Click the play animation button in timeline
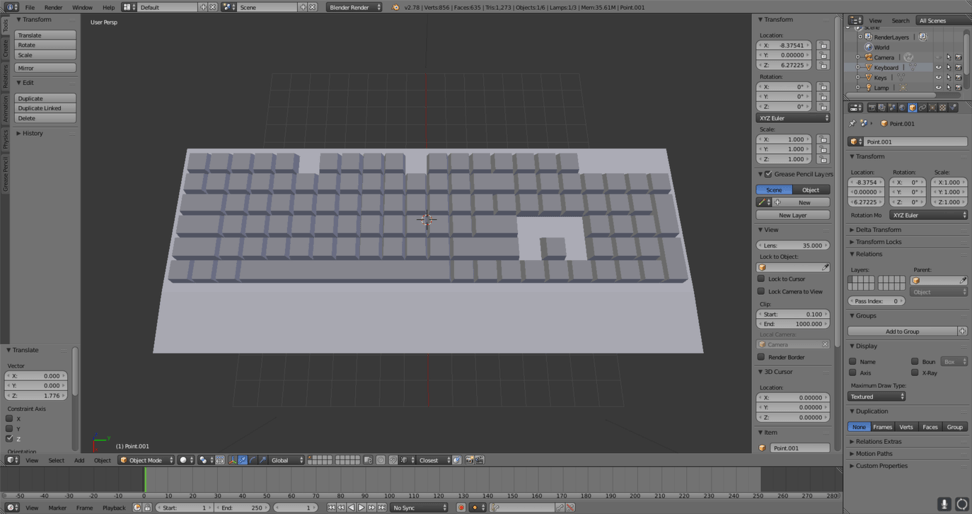This screenshot has height=514, width=972. 362,508
